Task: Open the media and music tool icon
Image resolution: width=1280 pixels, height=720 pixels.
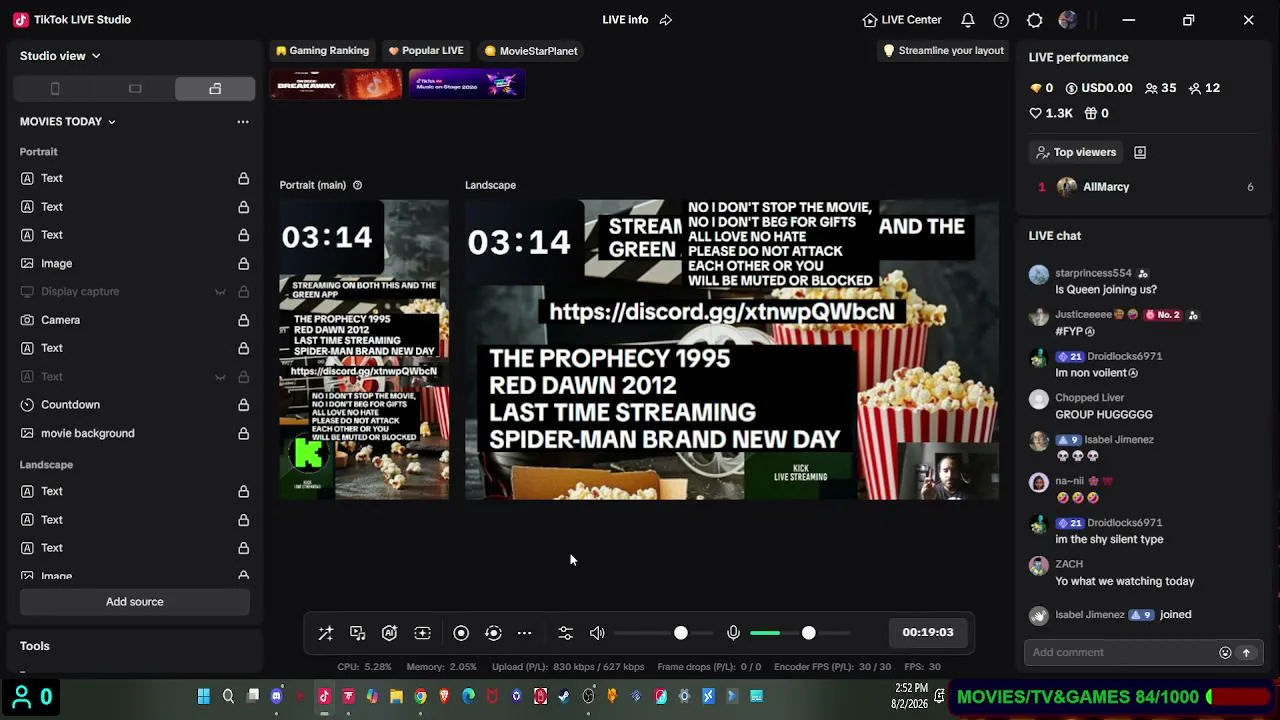Action: pos(358,633)
